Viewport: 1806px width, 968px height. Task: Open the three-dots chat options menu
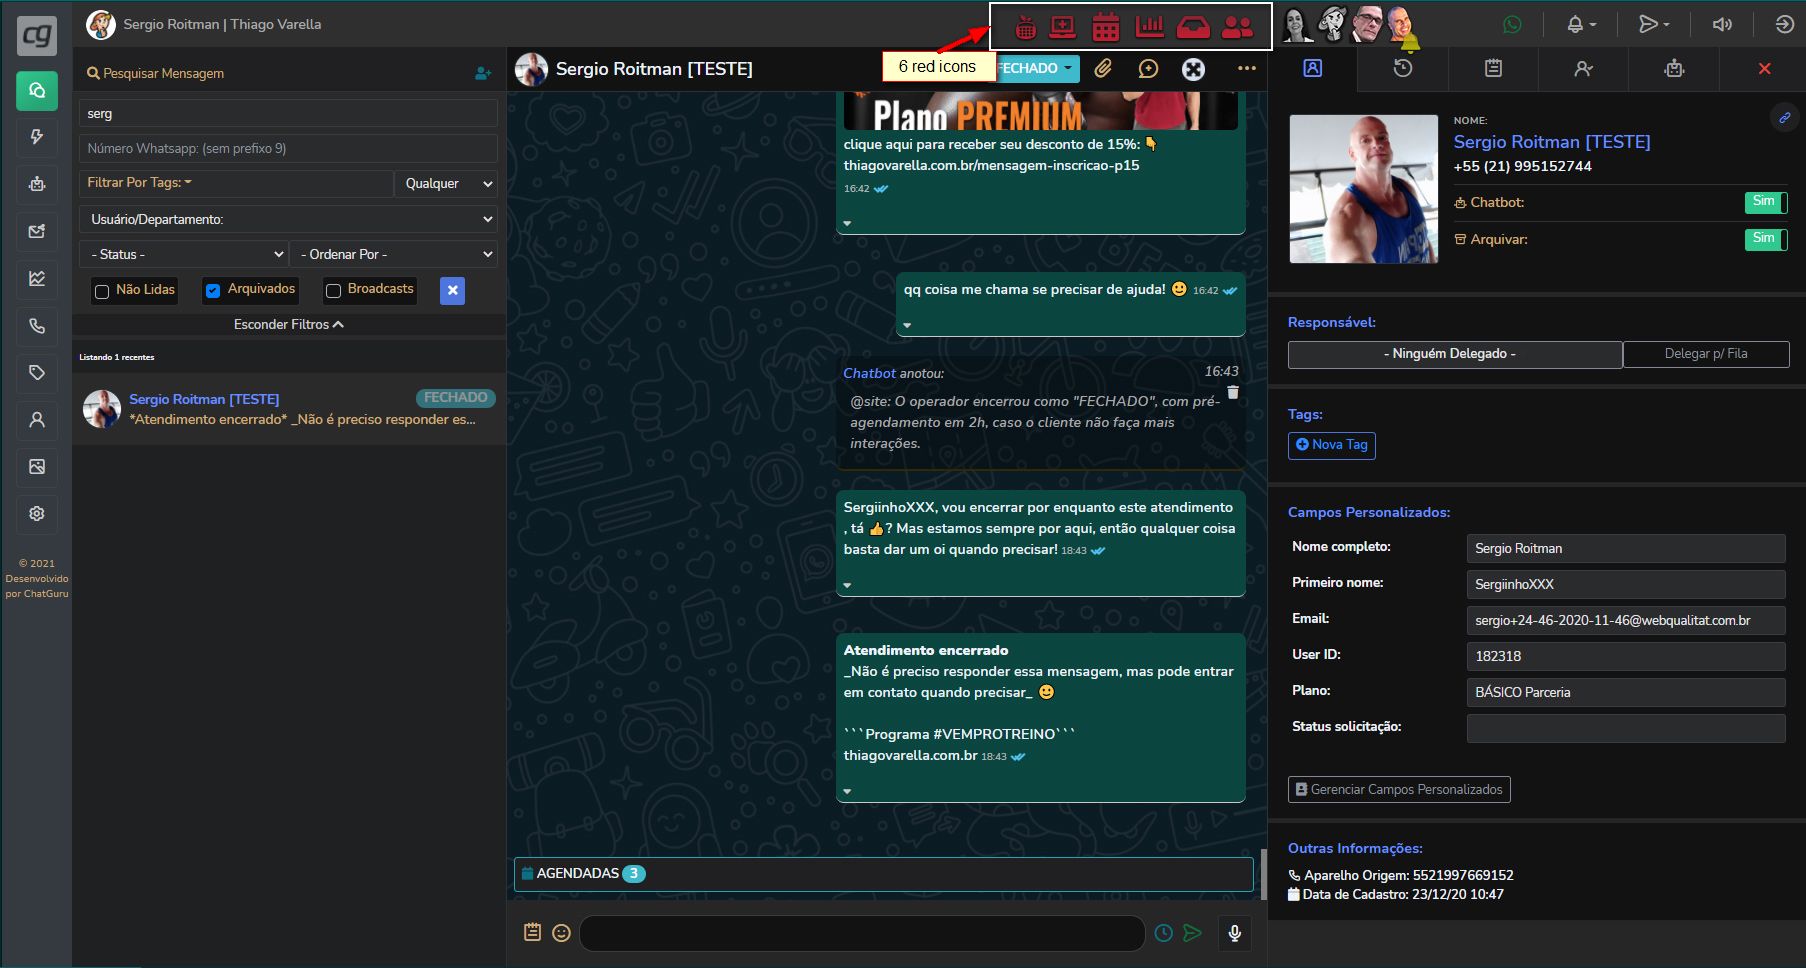[1246, 69]
